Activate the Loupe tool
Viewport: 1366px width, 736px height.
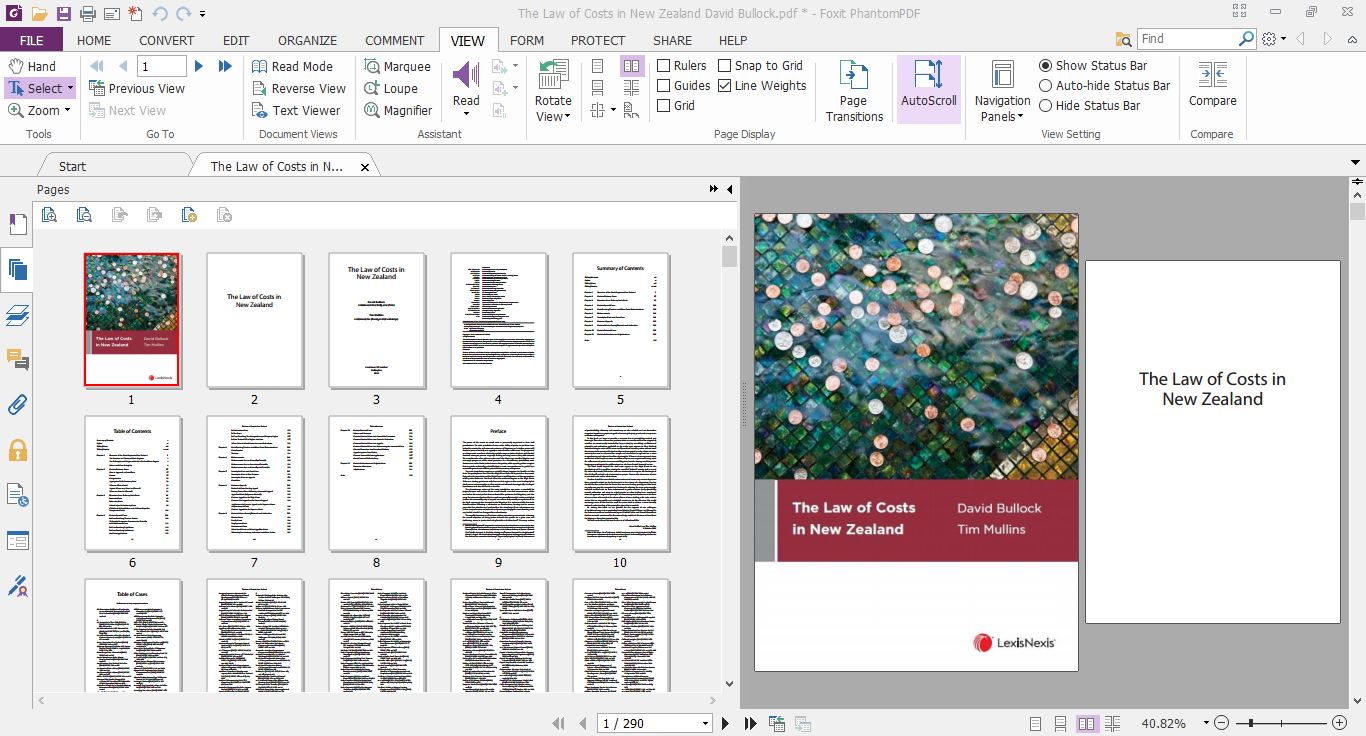coord(390,88)
